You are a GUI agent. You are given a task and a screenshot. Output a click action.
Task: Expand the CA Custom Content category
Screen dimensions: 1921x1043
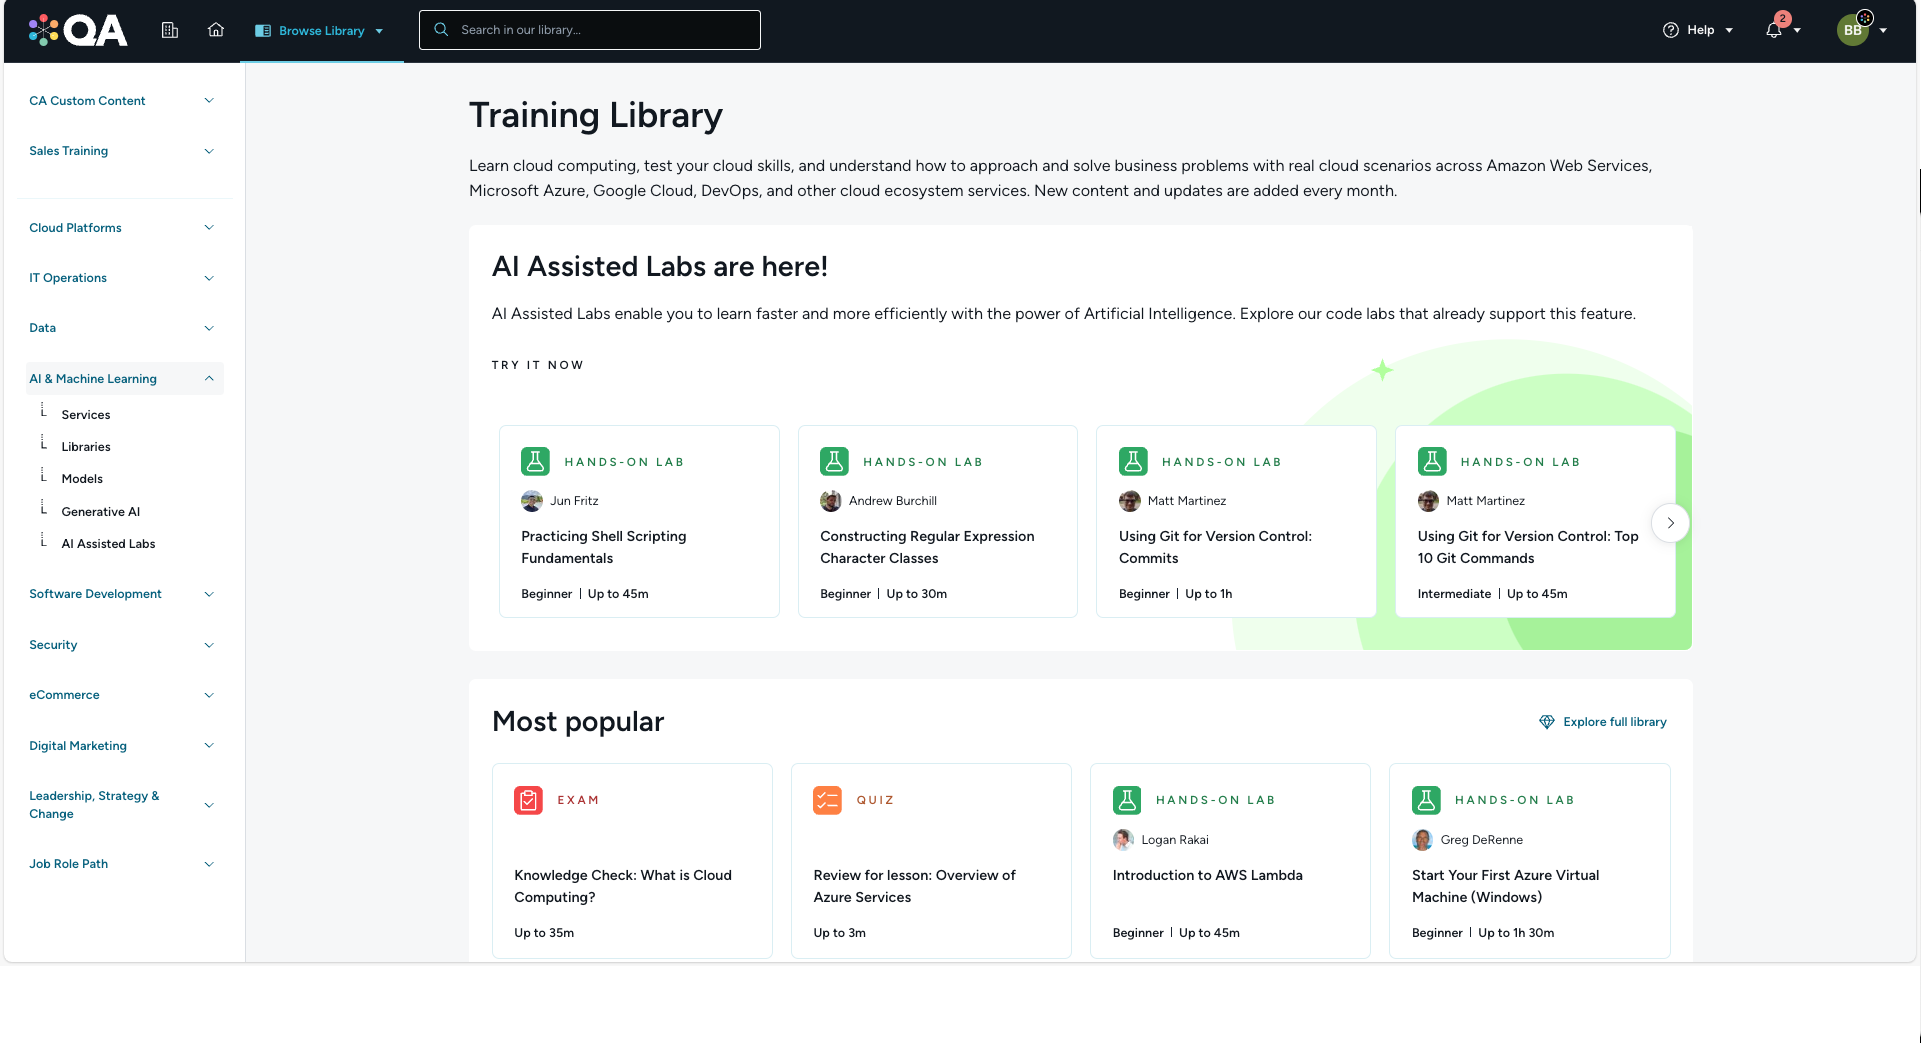tap(122, 101)
